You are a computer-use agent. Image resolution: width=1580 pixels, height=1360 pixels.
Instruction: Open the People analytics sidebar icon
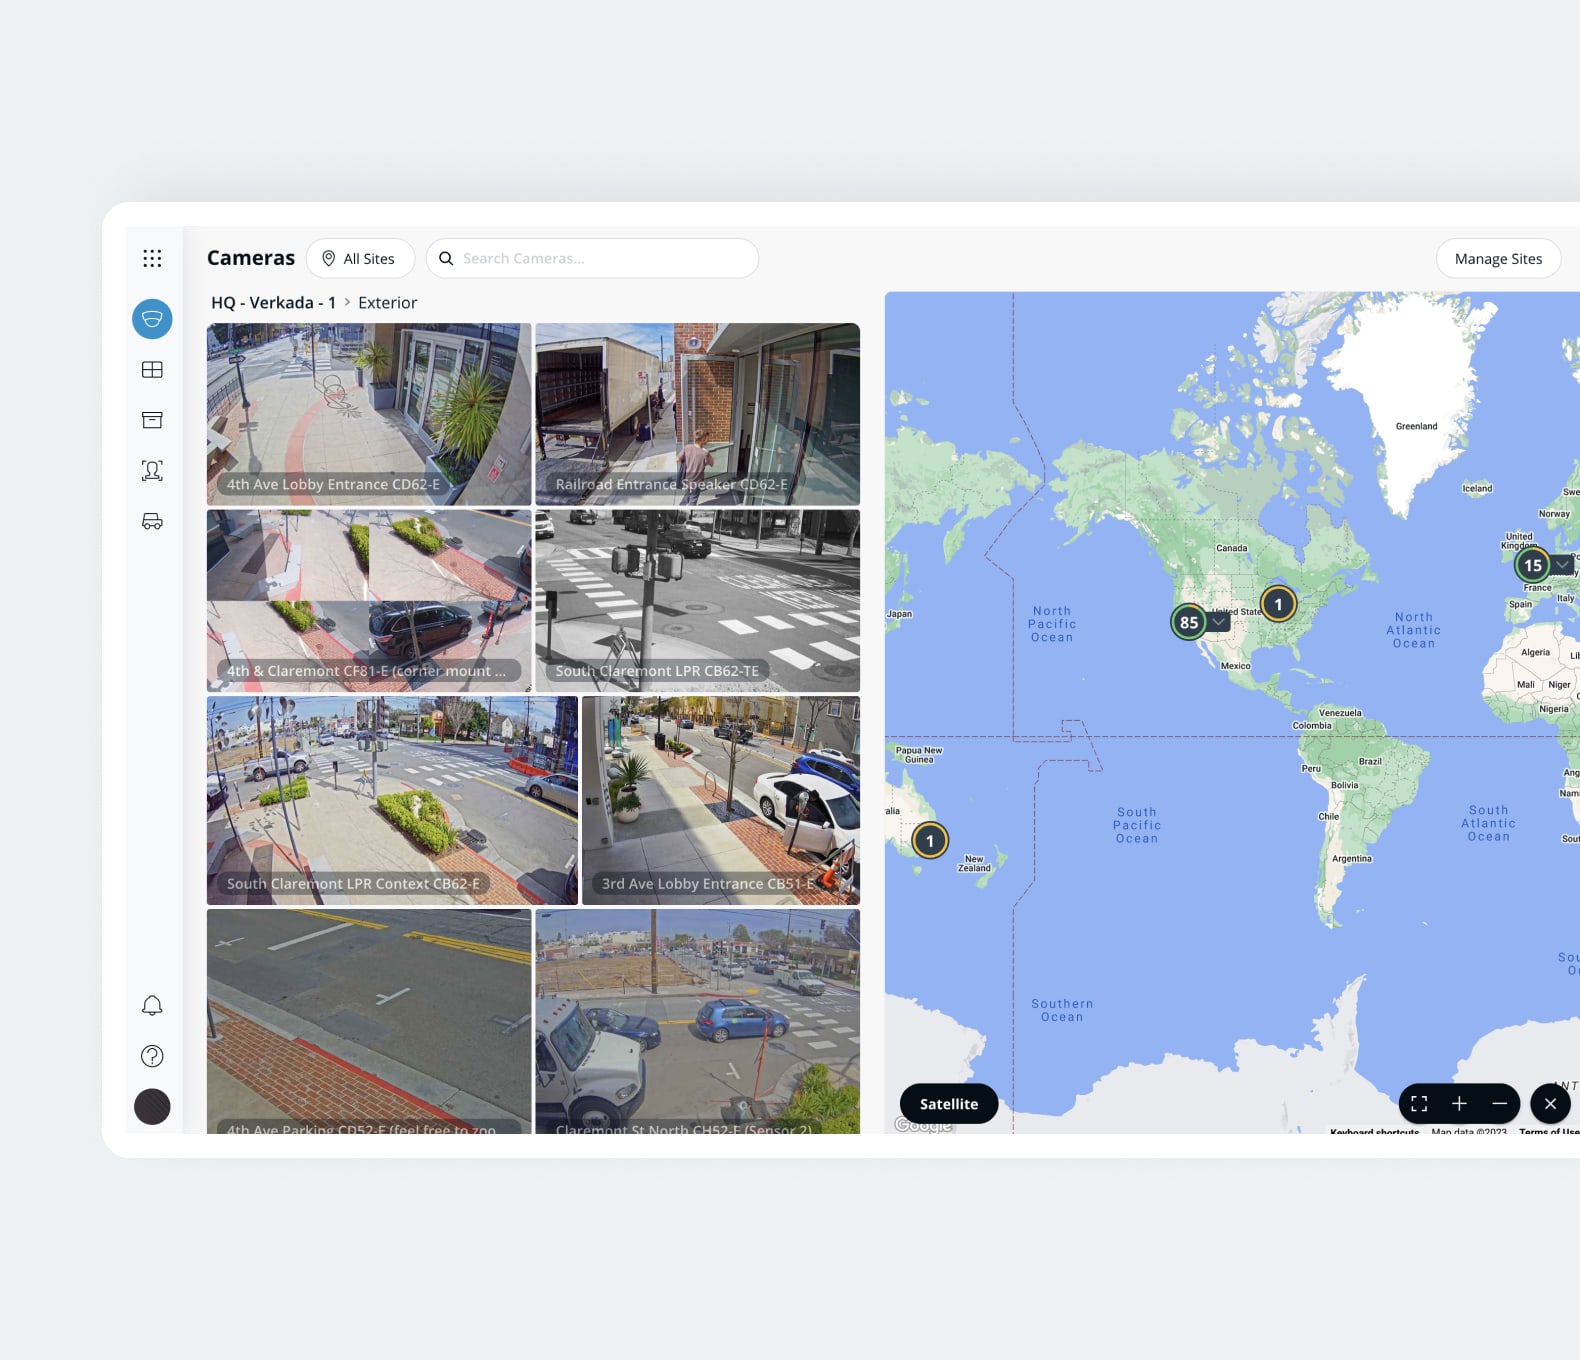tap(152, 471)
